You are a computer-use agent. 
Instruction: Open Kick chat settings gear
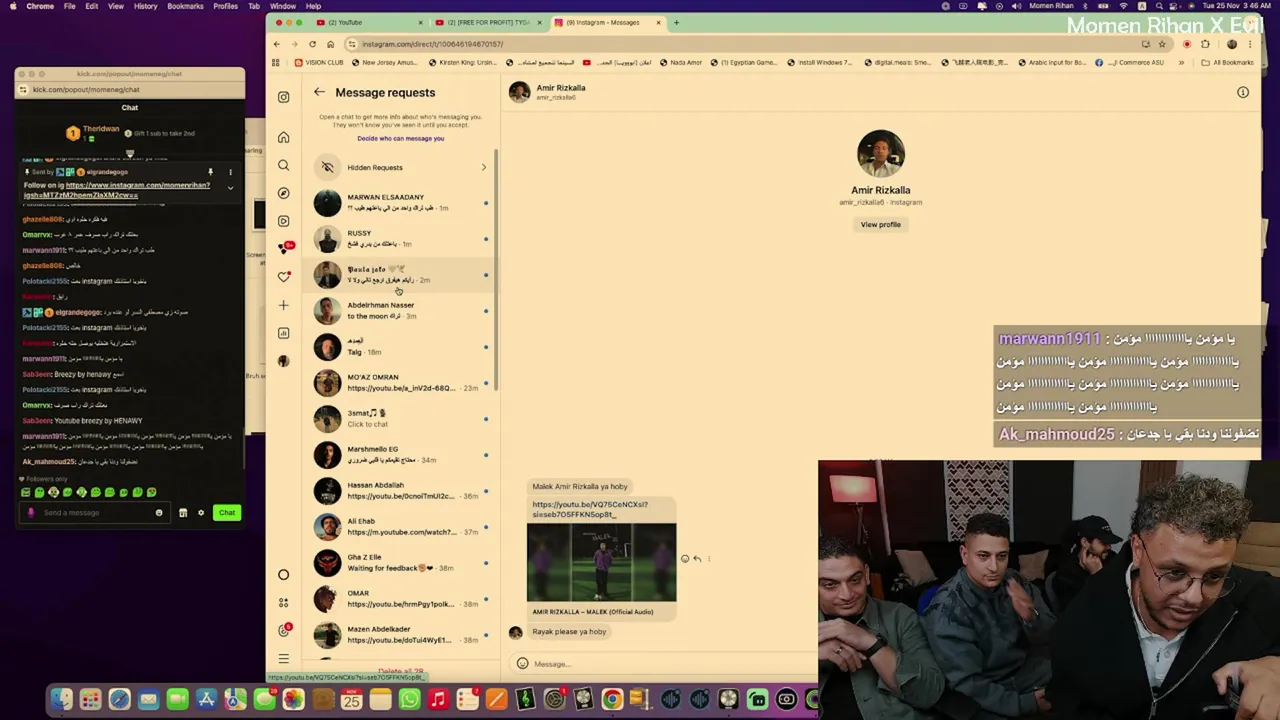(201, 513)
